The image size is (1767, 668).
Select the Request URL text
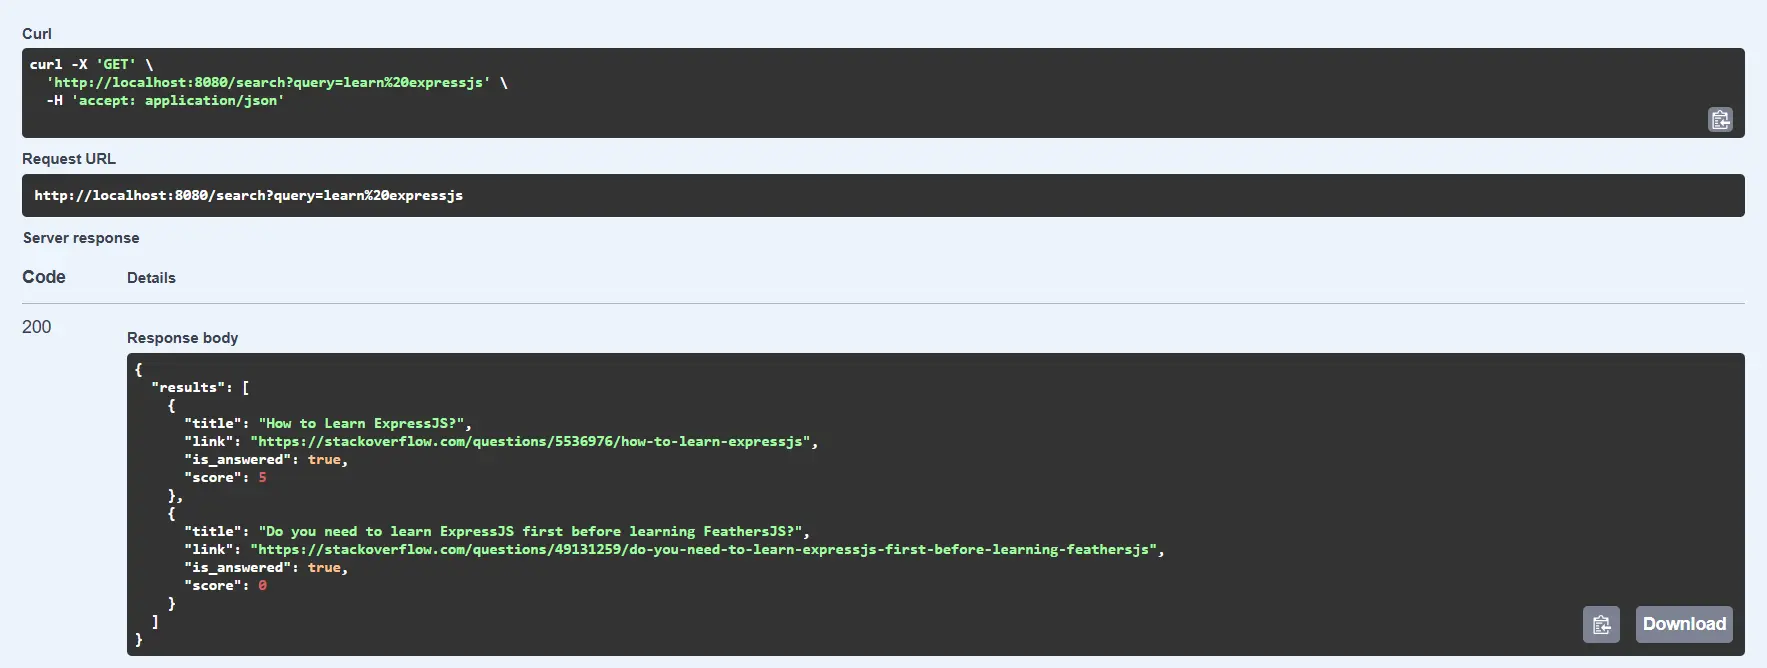coord(248,195)
